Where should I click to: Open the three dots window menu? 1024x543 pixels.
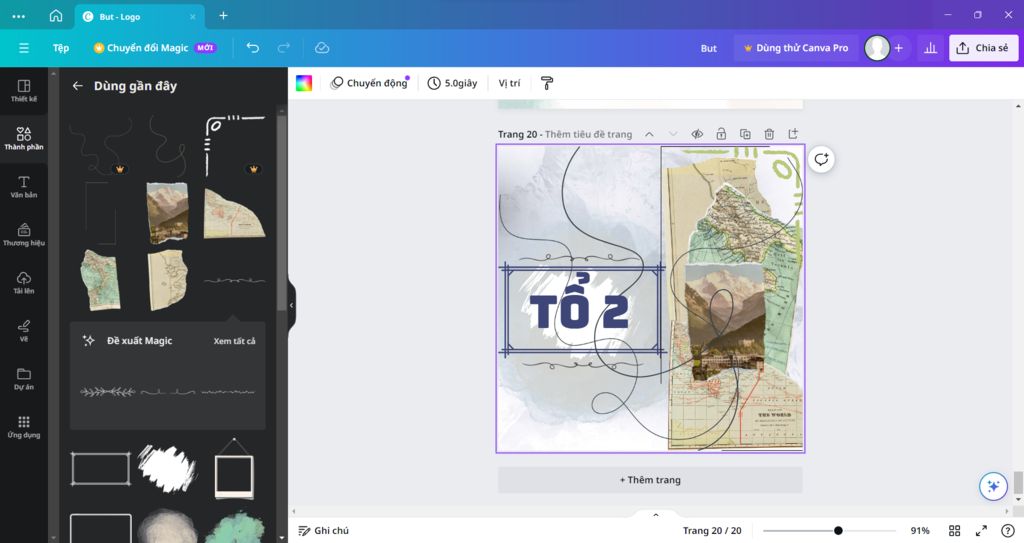(18, 16)
